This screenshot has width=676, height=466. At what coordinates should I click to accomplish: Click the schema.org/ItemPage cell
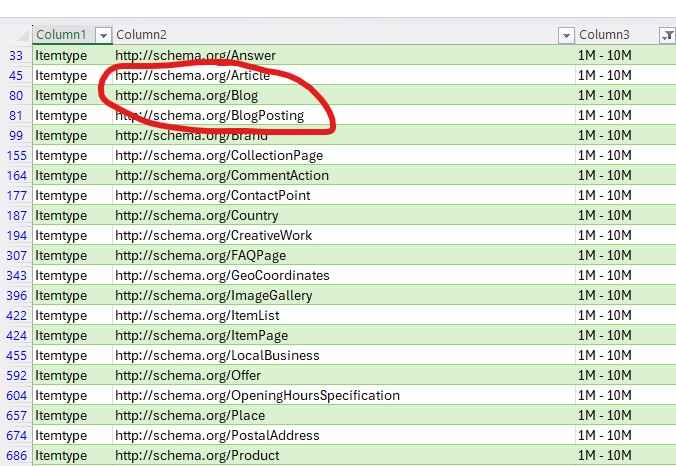point(344,335)
